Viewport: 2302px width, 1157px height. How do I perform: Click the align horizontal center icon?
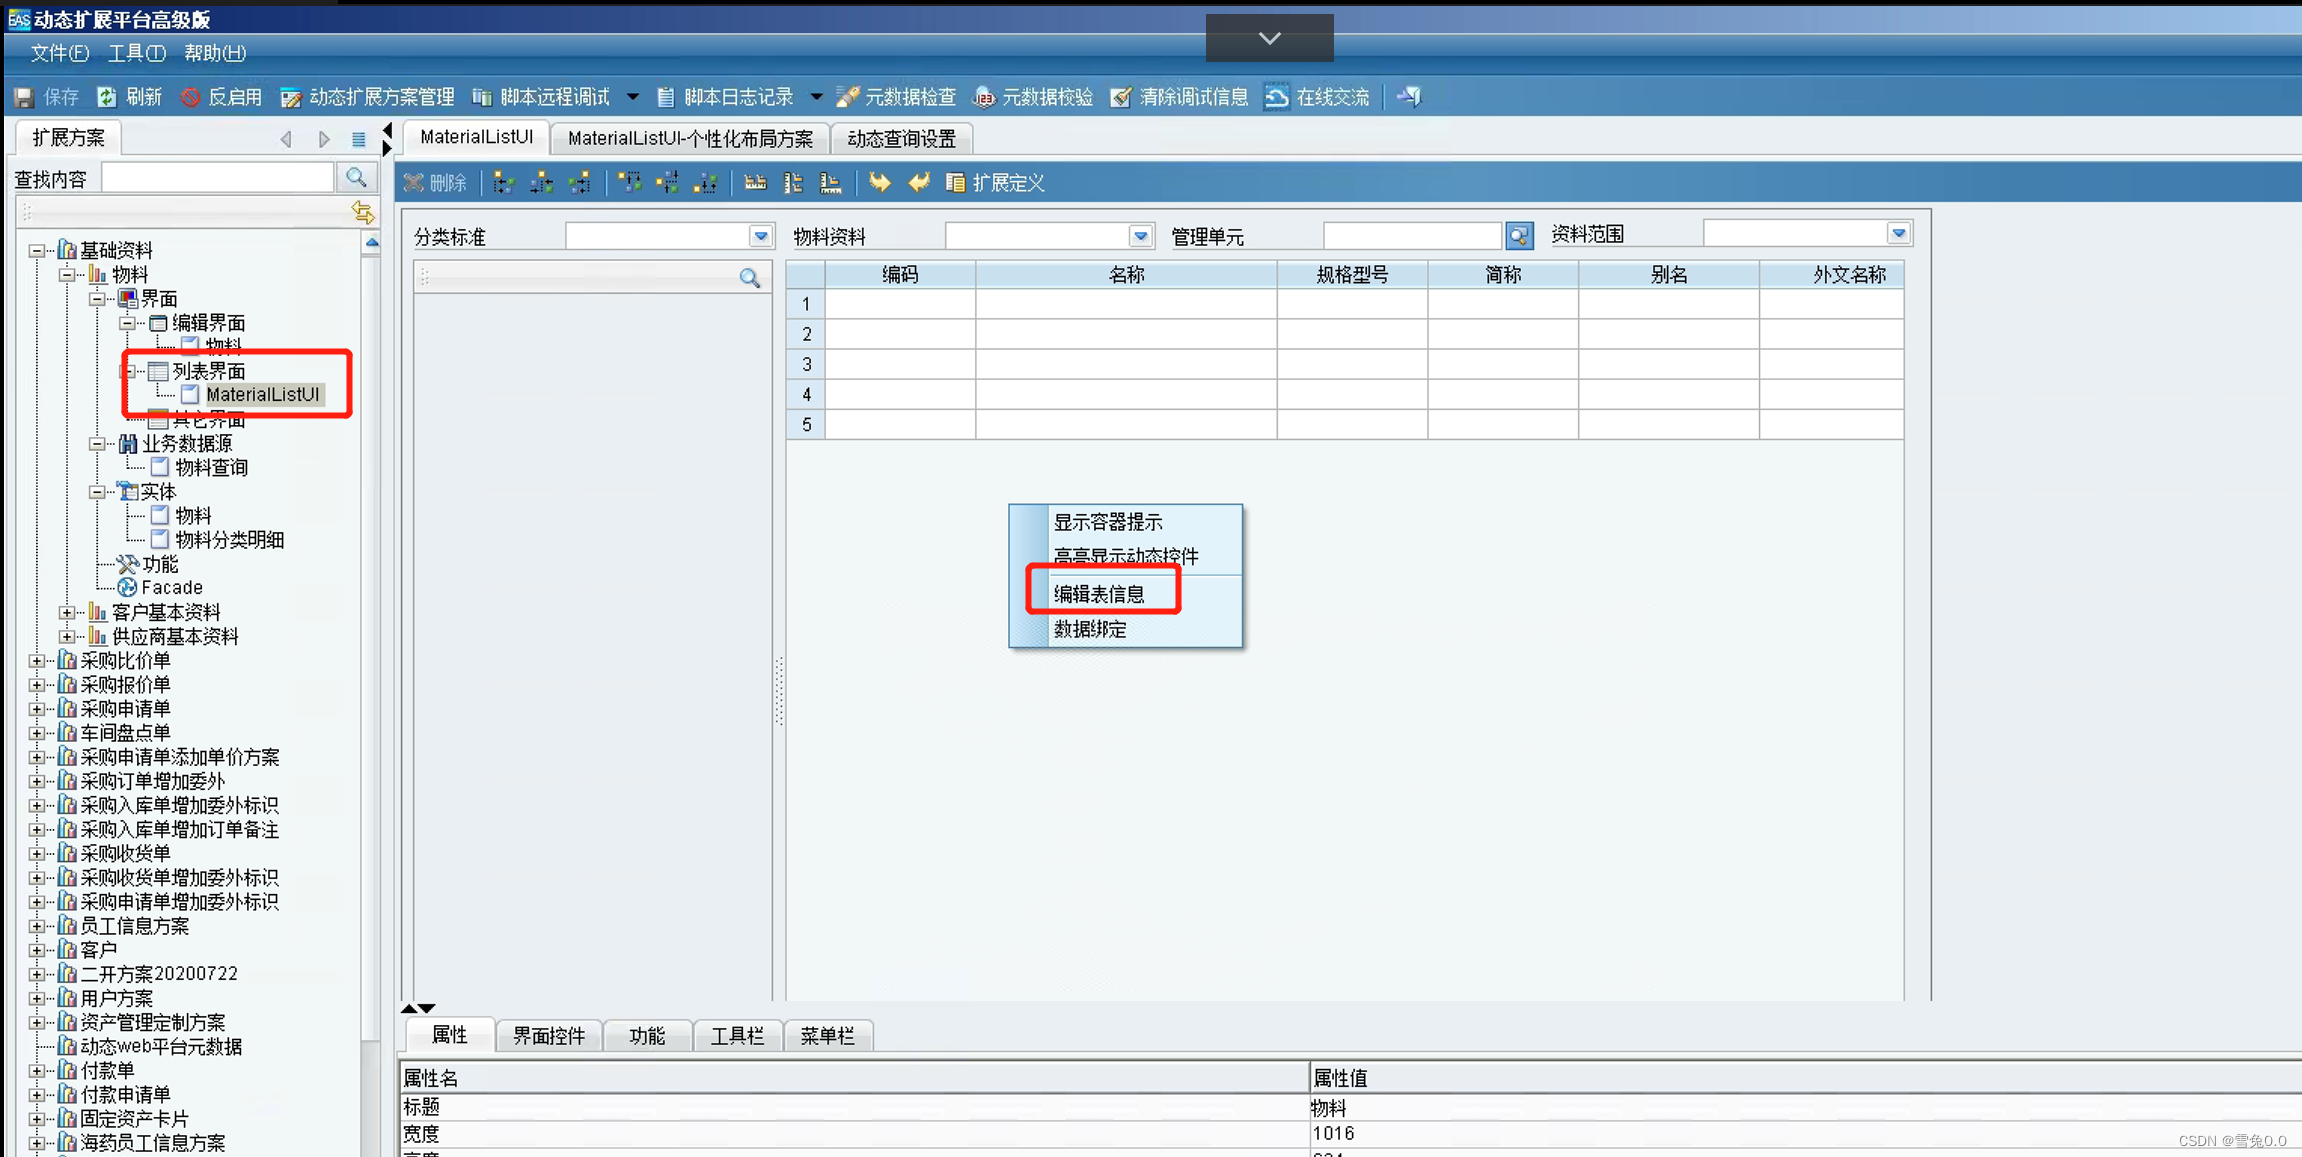542,183
